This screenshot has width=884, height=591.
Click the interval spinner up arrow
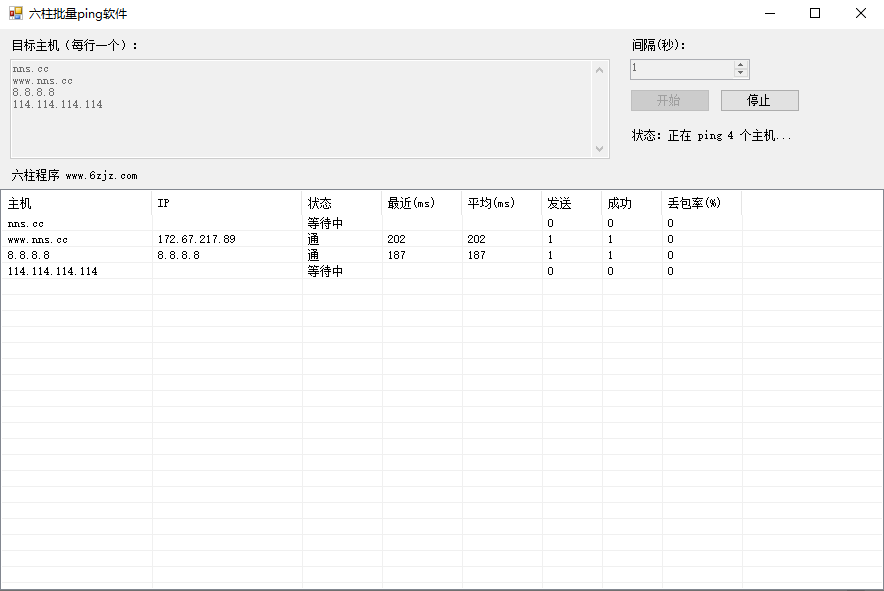[742, 64]
